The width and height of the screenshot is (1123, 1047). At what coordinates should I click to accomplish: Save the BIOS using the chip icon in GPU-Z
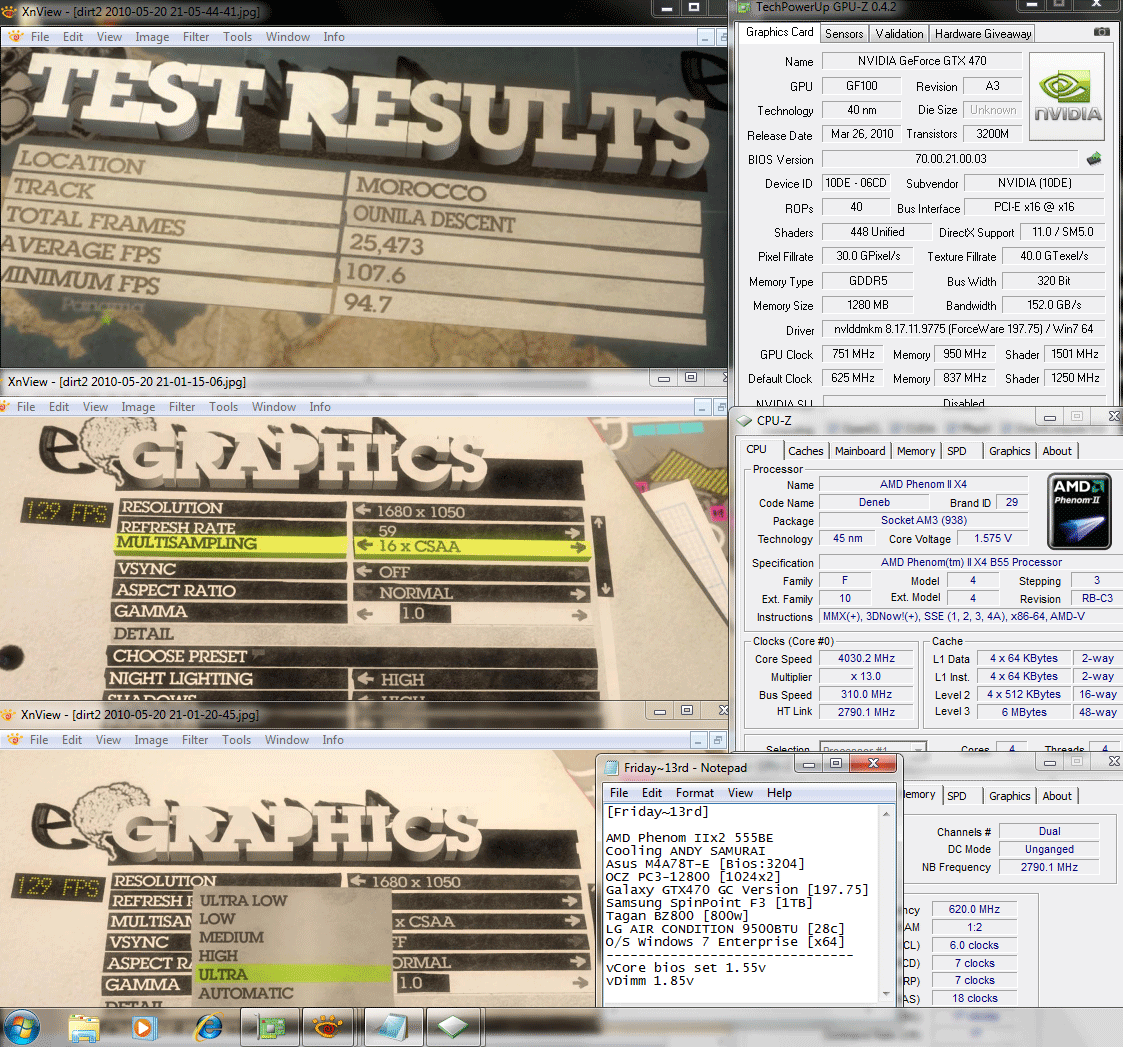click(x=1094, y=158)
